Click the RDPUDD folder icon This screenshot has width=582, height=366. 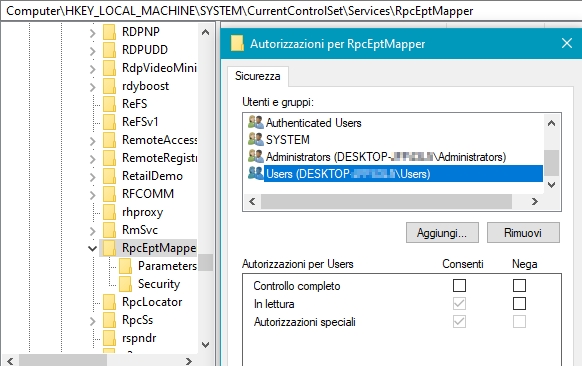point(109,50)
